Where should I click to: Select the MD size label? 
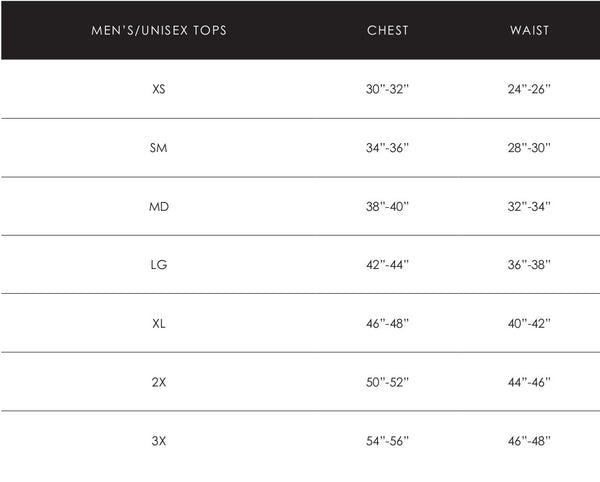(159, 206)
